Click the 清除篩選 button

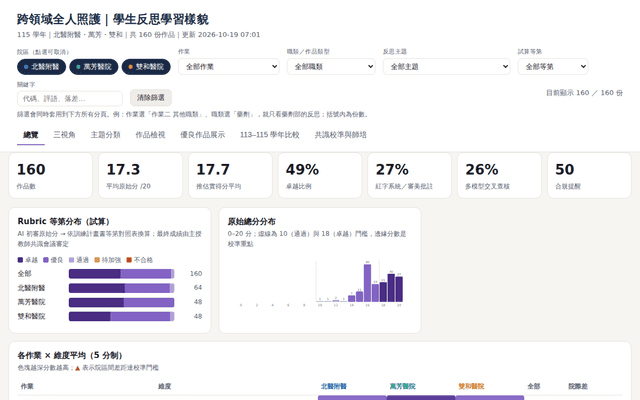pyautogui.click(x=151, y=98)
